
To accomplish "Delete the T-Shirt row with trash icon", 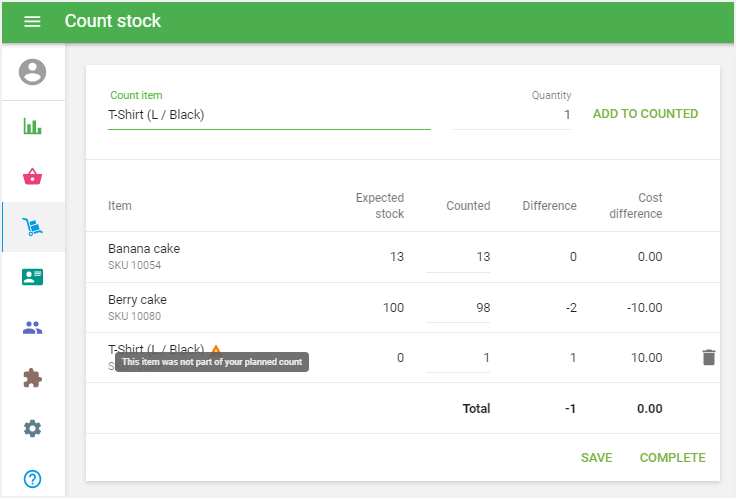I will (708, 357).
